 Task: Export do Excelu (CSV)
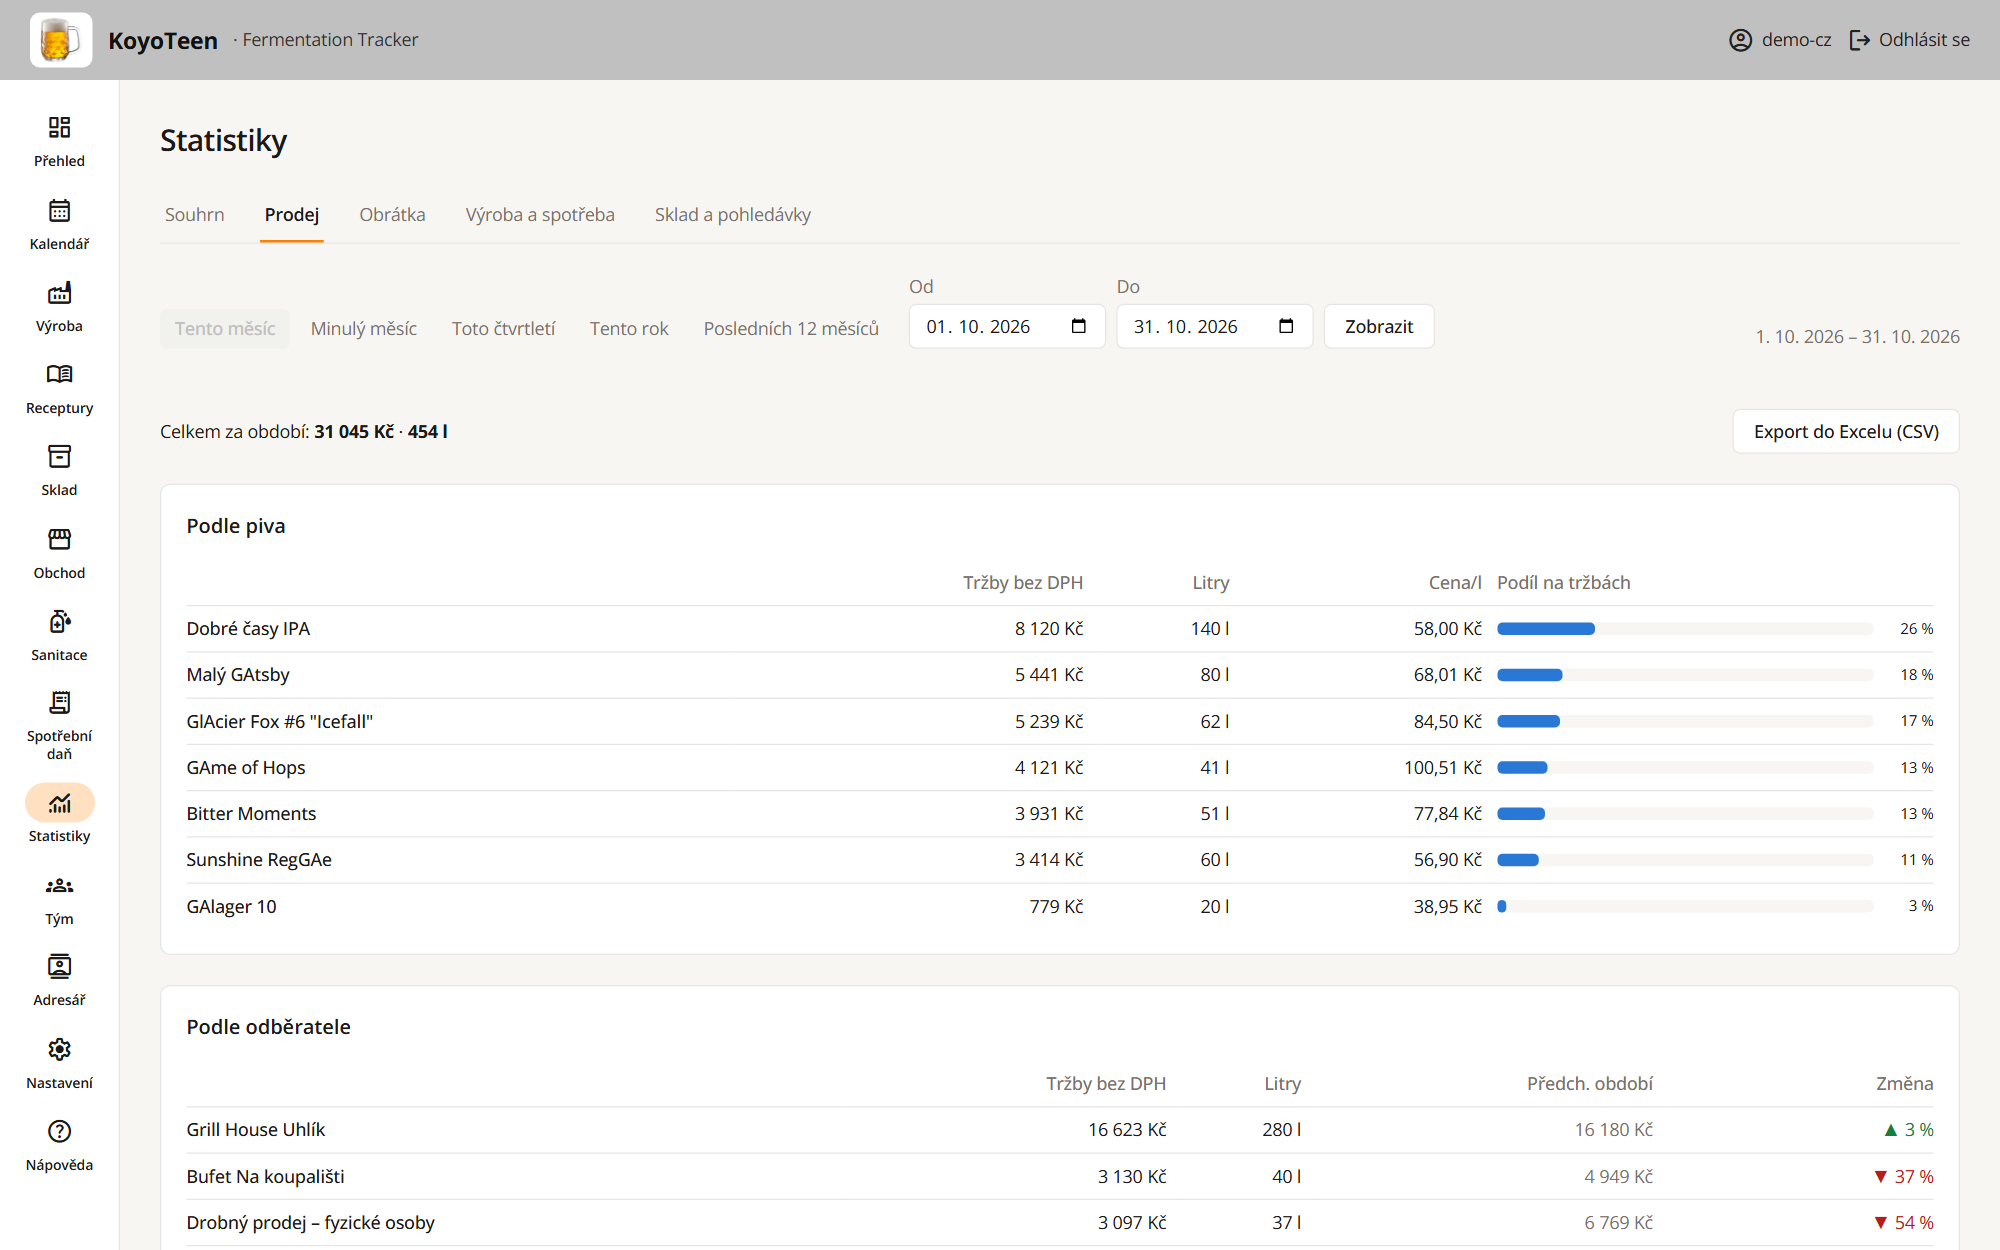point(1846,431)
